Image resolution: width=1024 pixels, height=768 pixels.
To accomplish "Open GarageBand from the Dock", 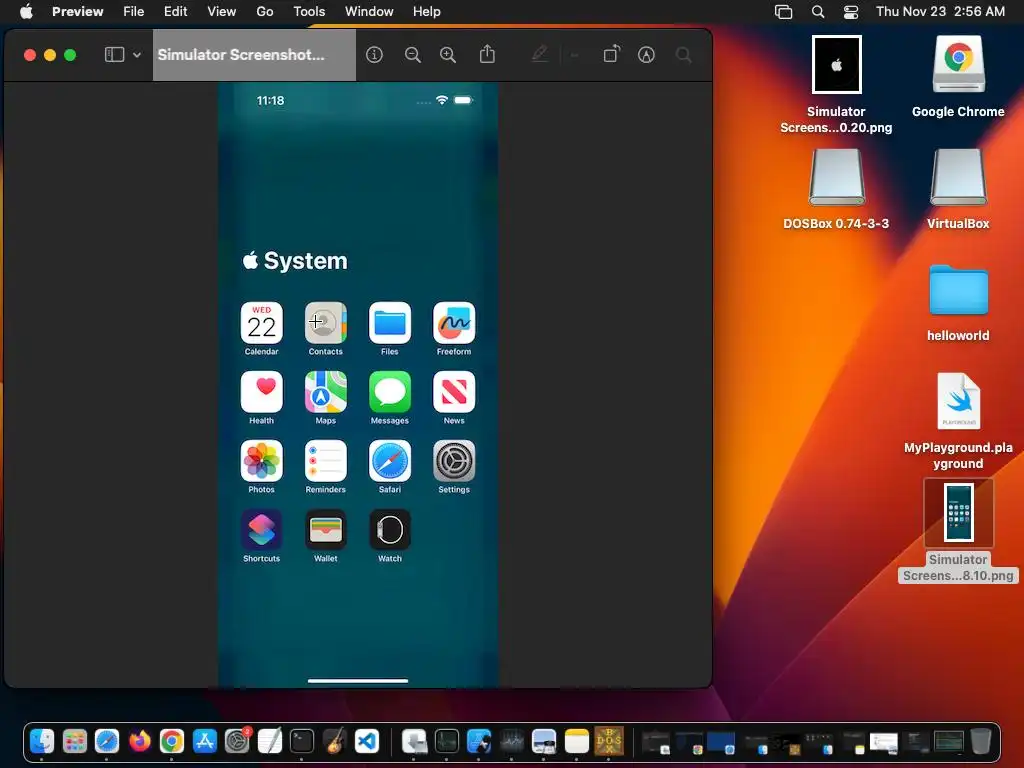I will click(334, 741).
